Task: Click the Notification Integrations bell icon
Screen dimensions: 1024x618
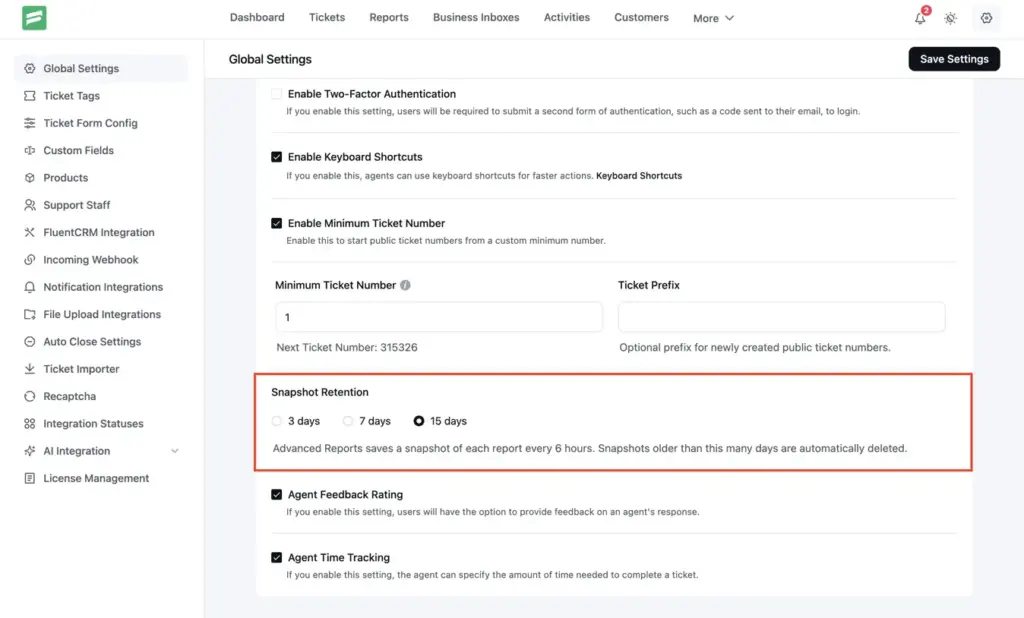Action: pyautogui.click(x=29, y=287)
